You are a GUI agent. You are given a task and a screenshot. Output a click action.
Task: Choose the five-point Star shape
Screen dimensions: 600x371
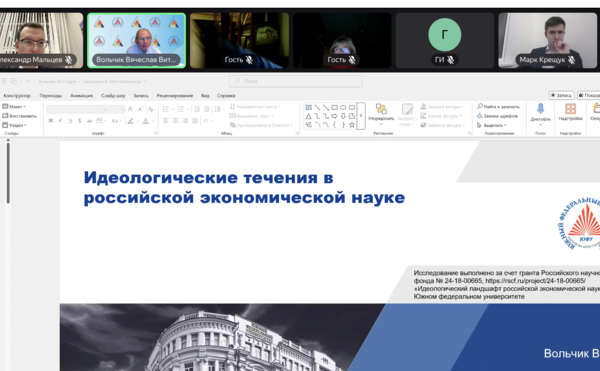352,125
